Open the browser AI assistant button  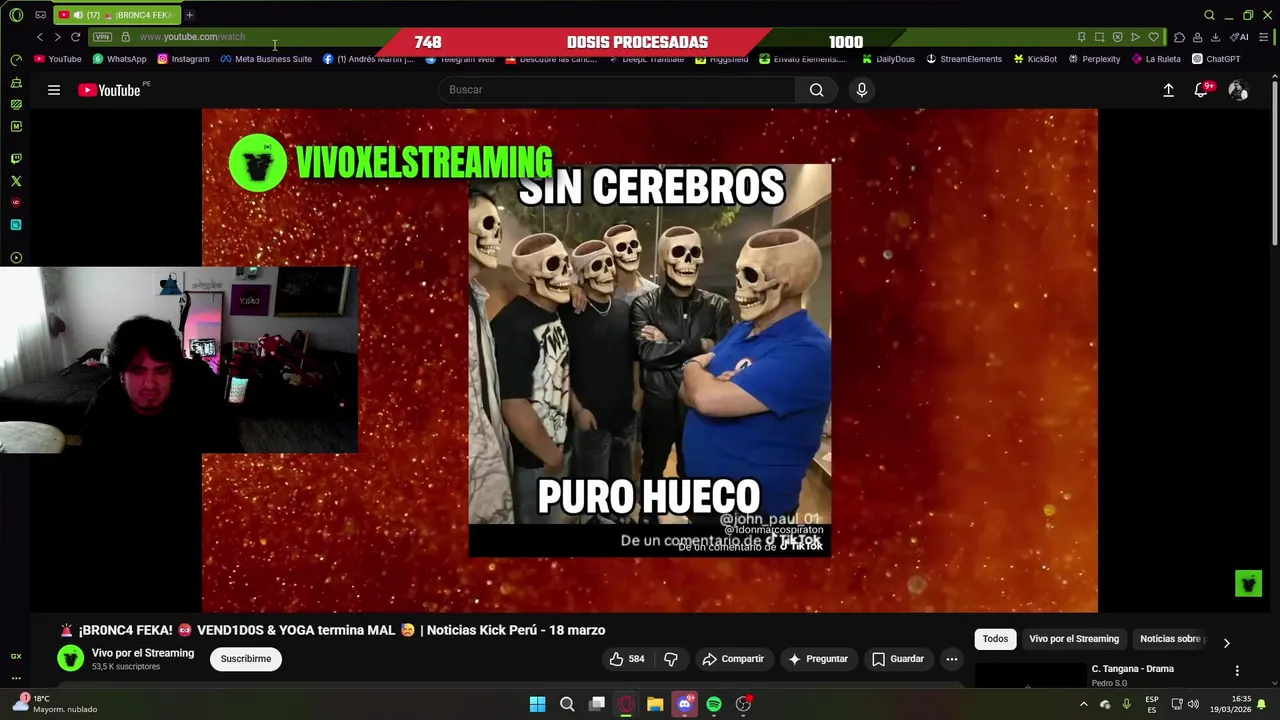coord(1240,37)
